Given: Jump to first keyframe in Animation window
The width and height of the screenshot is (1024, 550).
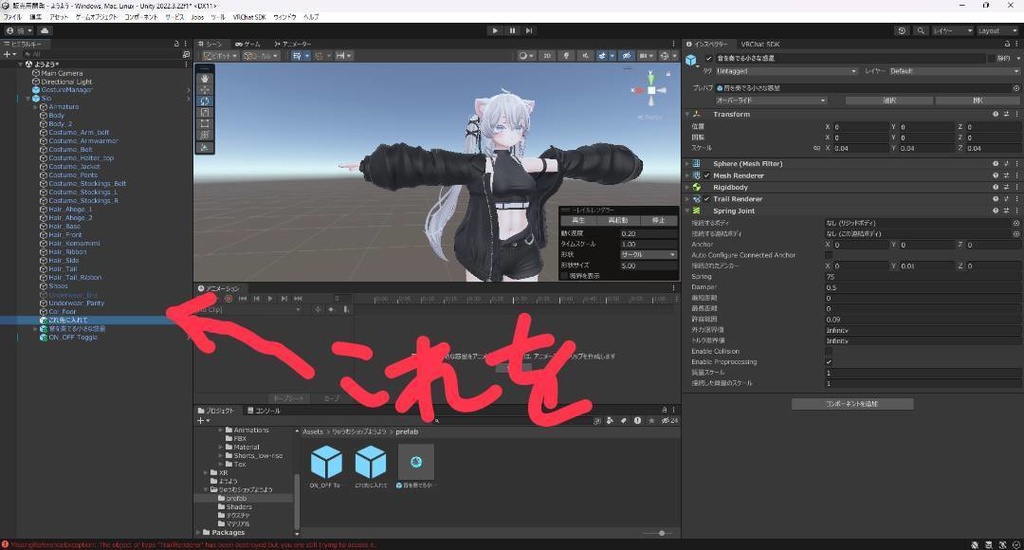Looking at the screenshot, I should tap(242, 299).
